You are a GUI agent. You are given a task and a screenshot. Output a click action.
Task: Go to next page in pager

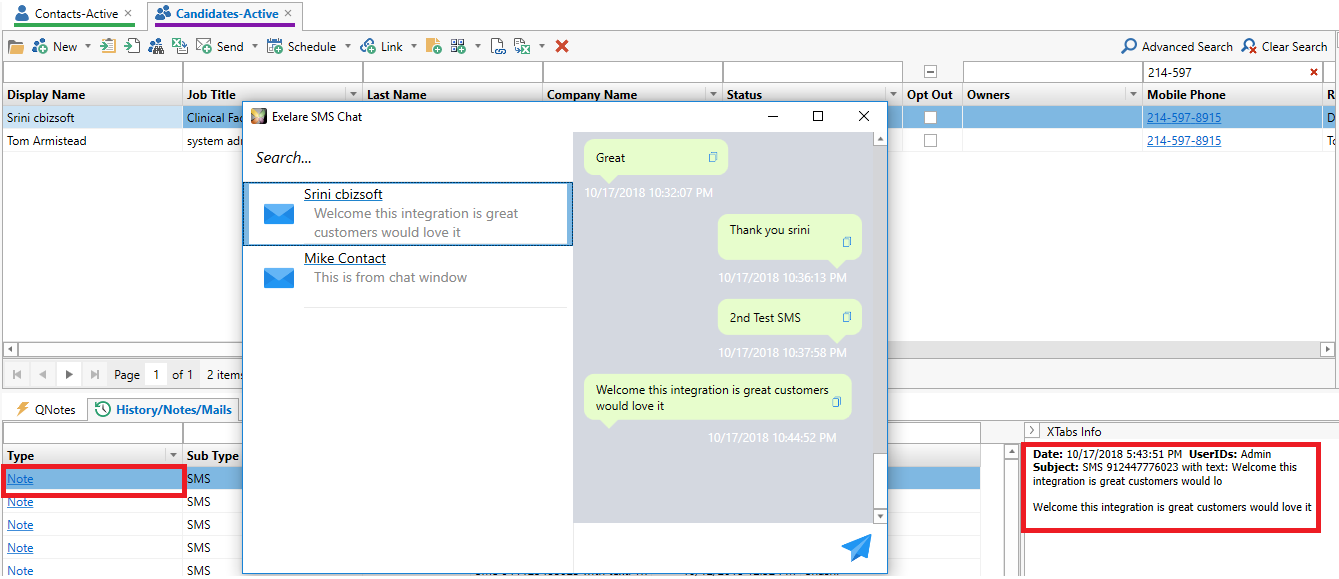pyautogui.click(x=69, y=374)
